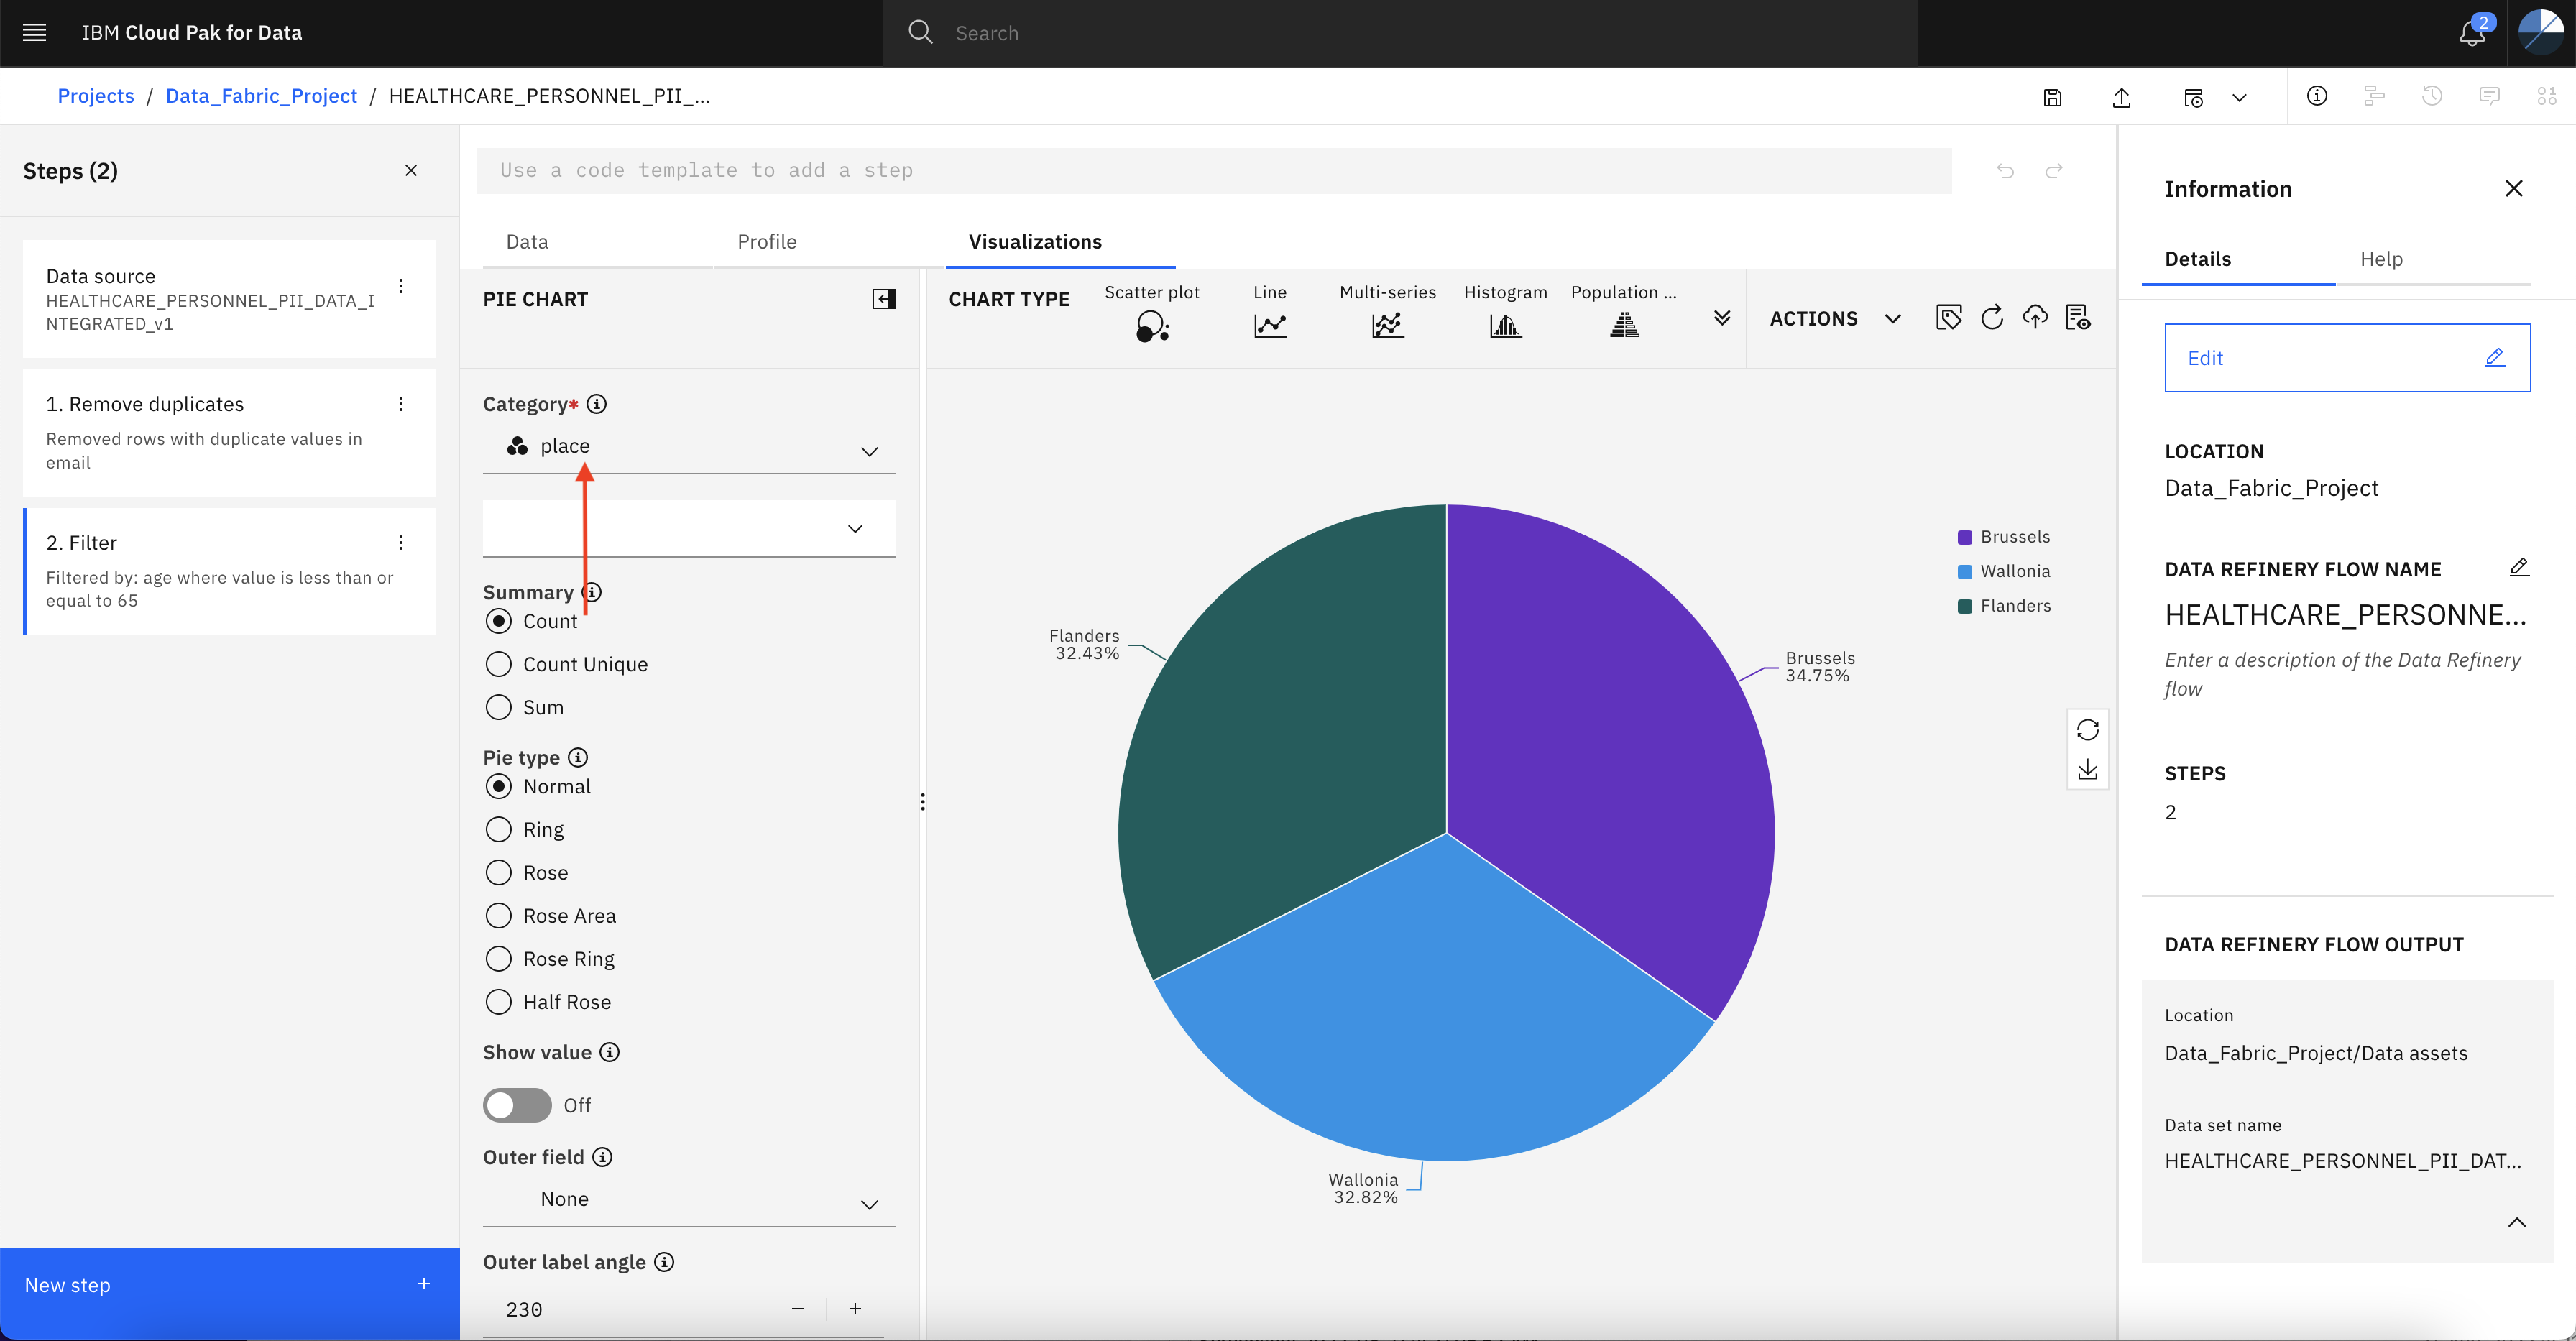Click the reset chart icon in actions
Image resolution: width=2576 pixels, height=1341 pixels.
pyautogui.click(x=1992, y=318)
